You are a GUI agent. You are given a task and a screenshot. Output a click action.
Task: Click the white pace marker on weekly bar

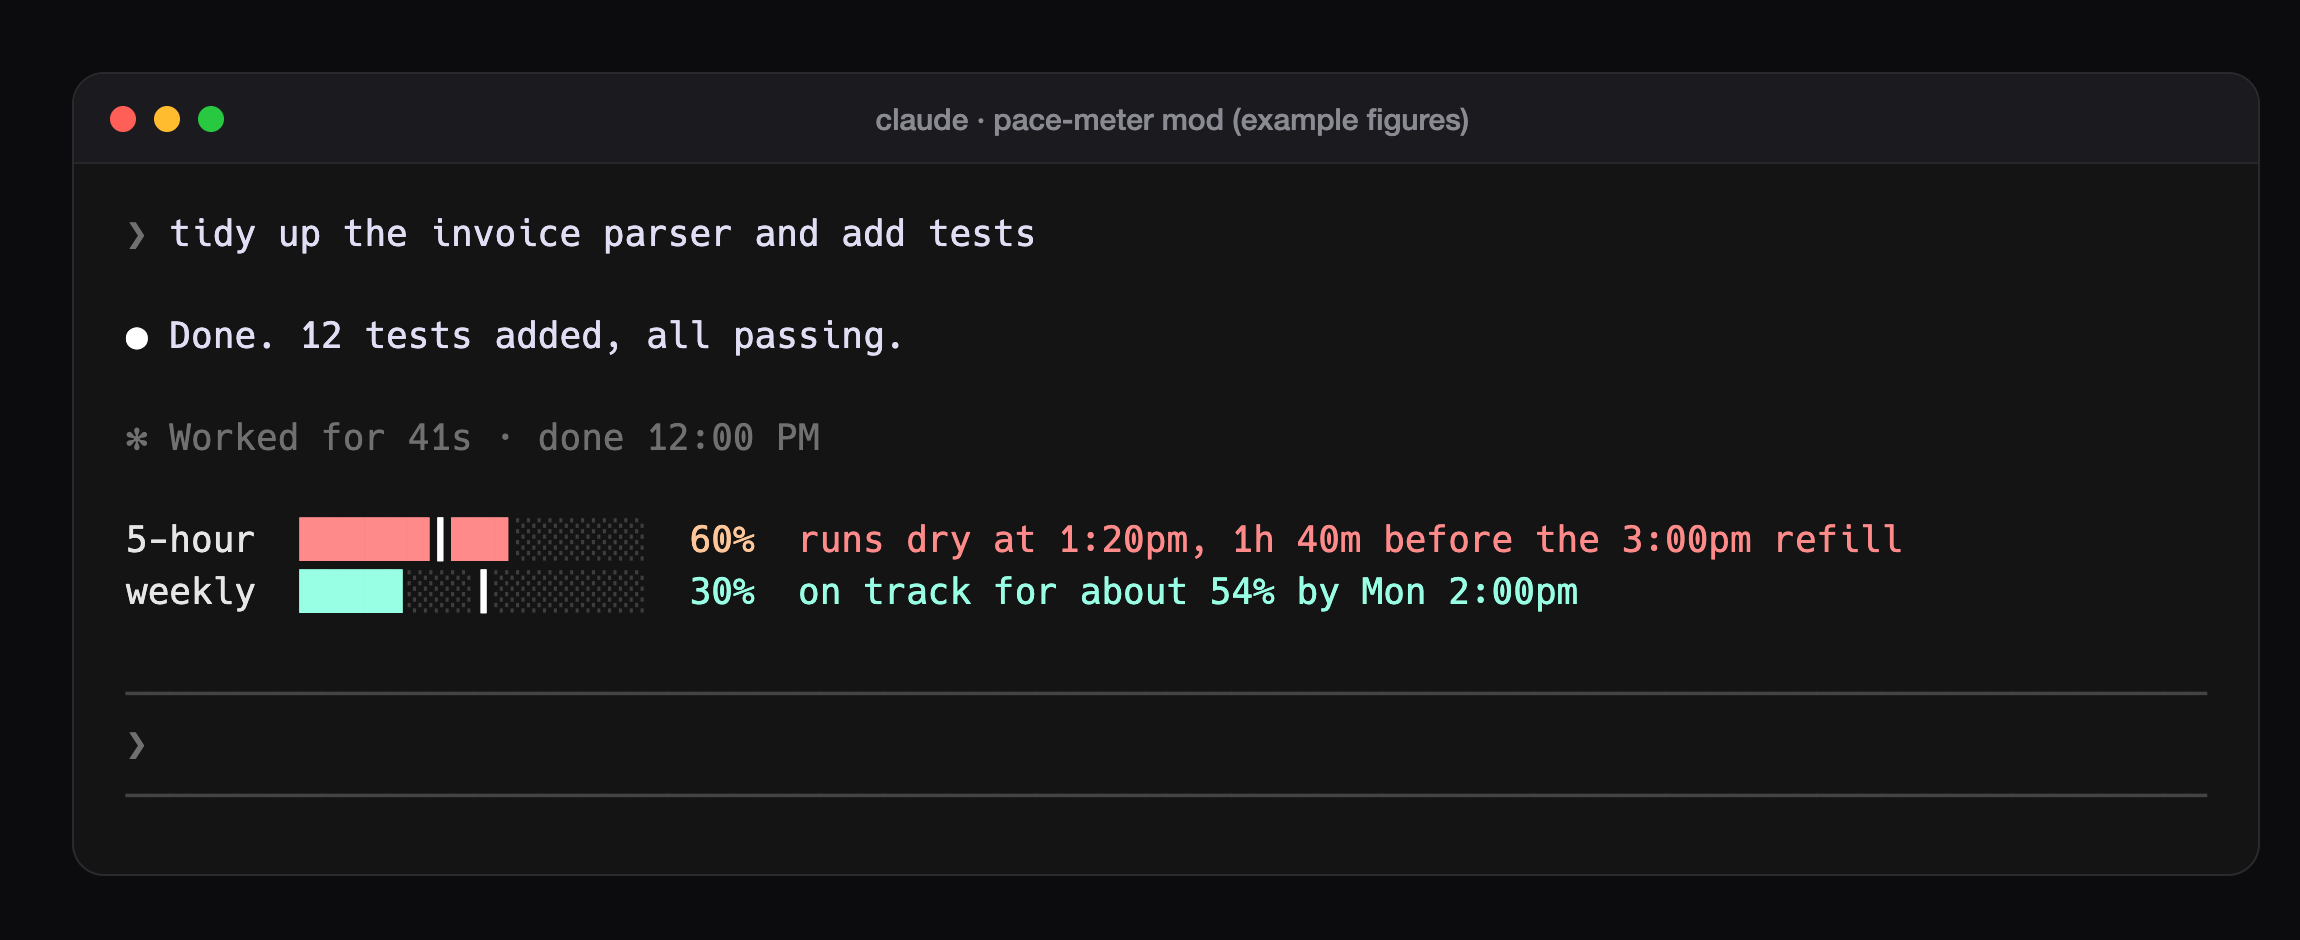coord(483,591)
